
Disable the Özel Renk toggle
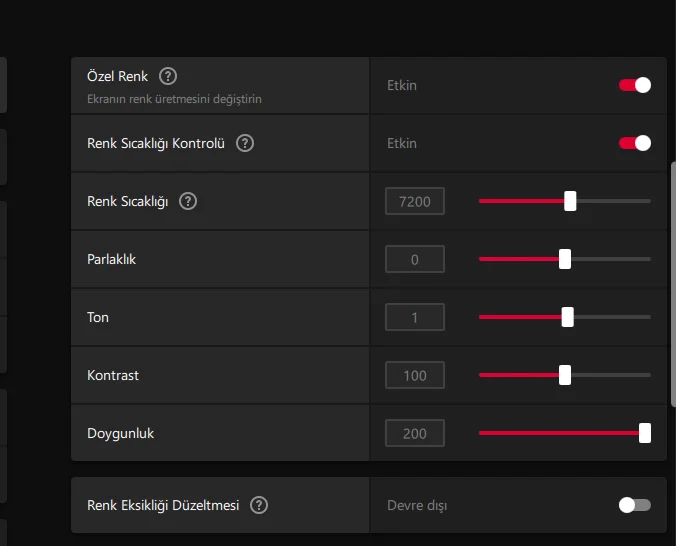(635, 85)
